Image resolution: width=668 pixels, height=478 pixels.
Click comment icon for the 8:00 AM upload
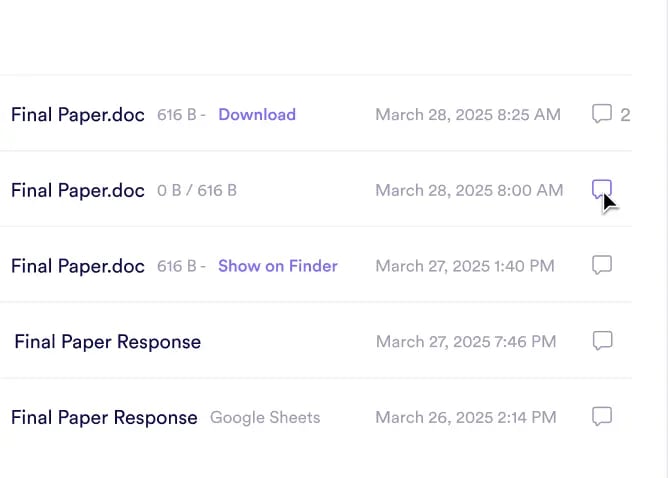[601, 189]
